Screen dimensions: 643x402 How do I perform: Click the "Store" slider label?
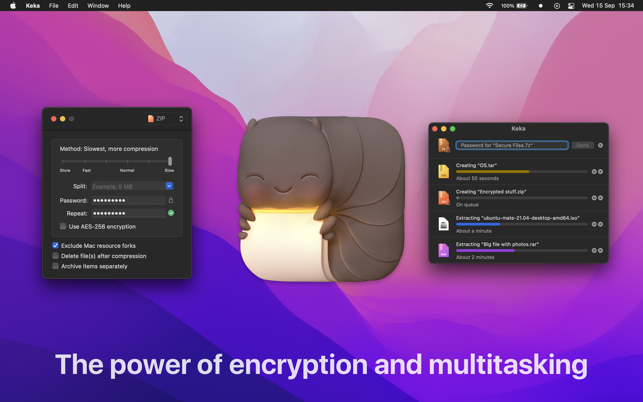tap(65, 170)
